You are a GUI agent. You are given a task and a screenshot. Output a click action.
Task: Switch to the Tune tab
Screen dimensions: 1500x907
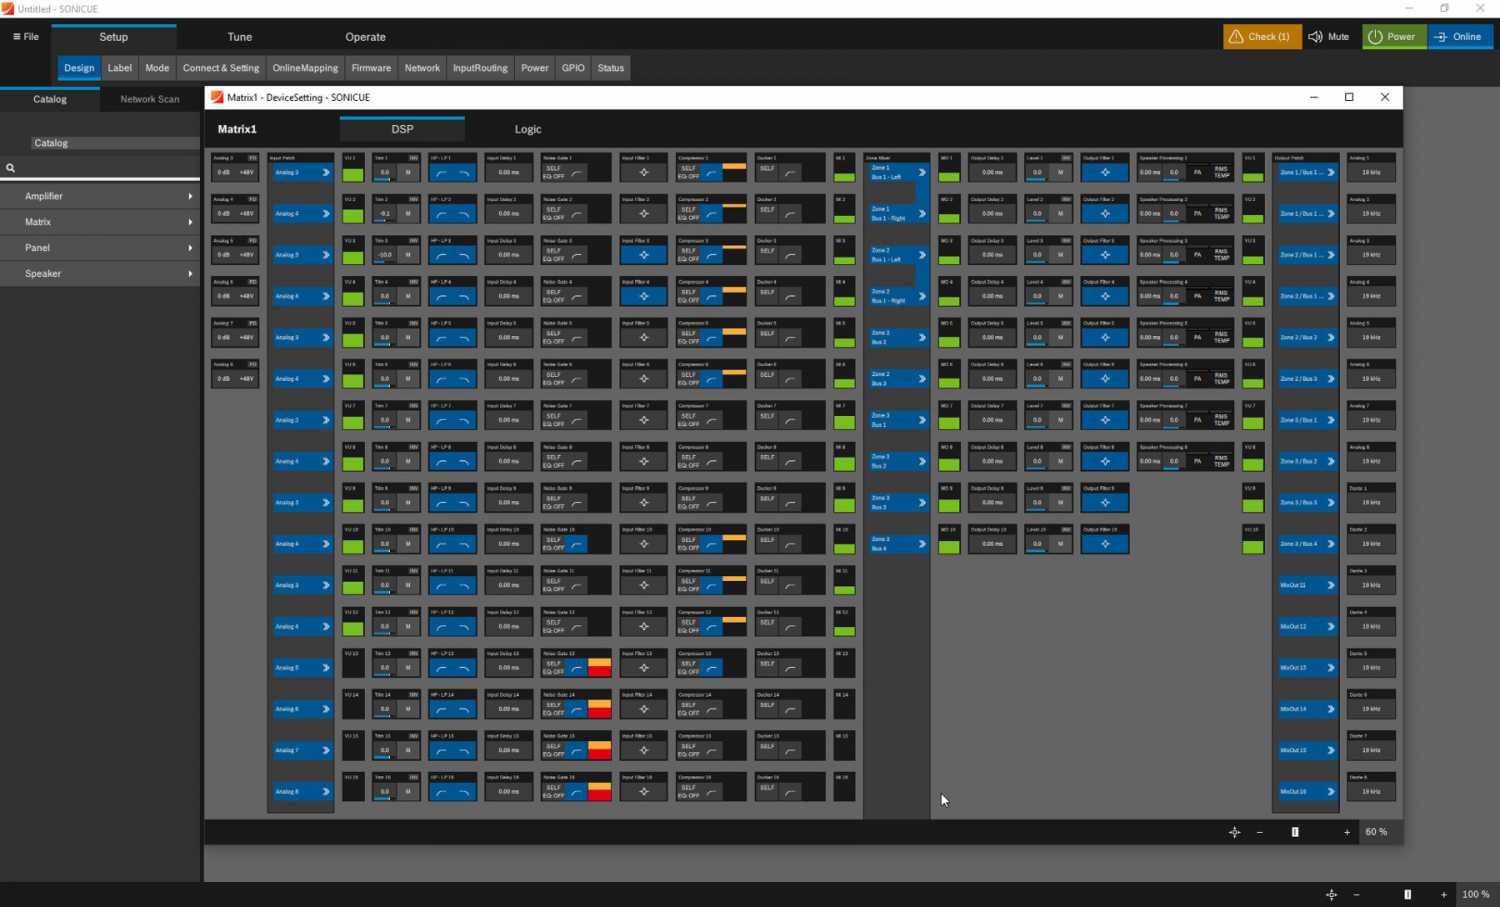(239, 36)
